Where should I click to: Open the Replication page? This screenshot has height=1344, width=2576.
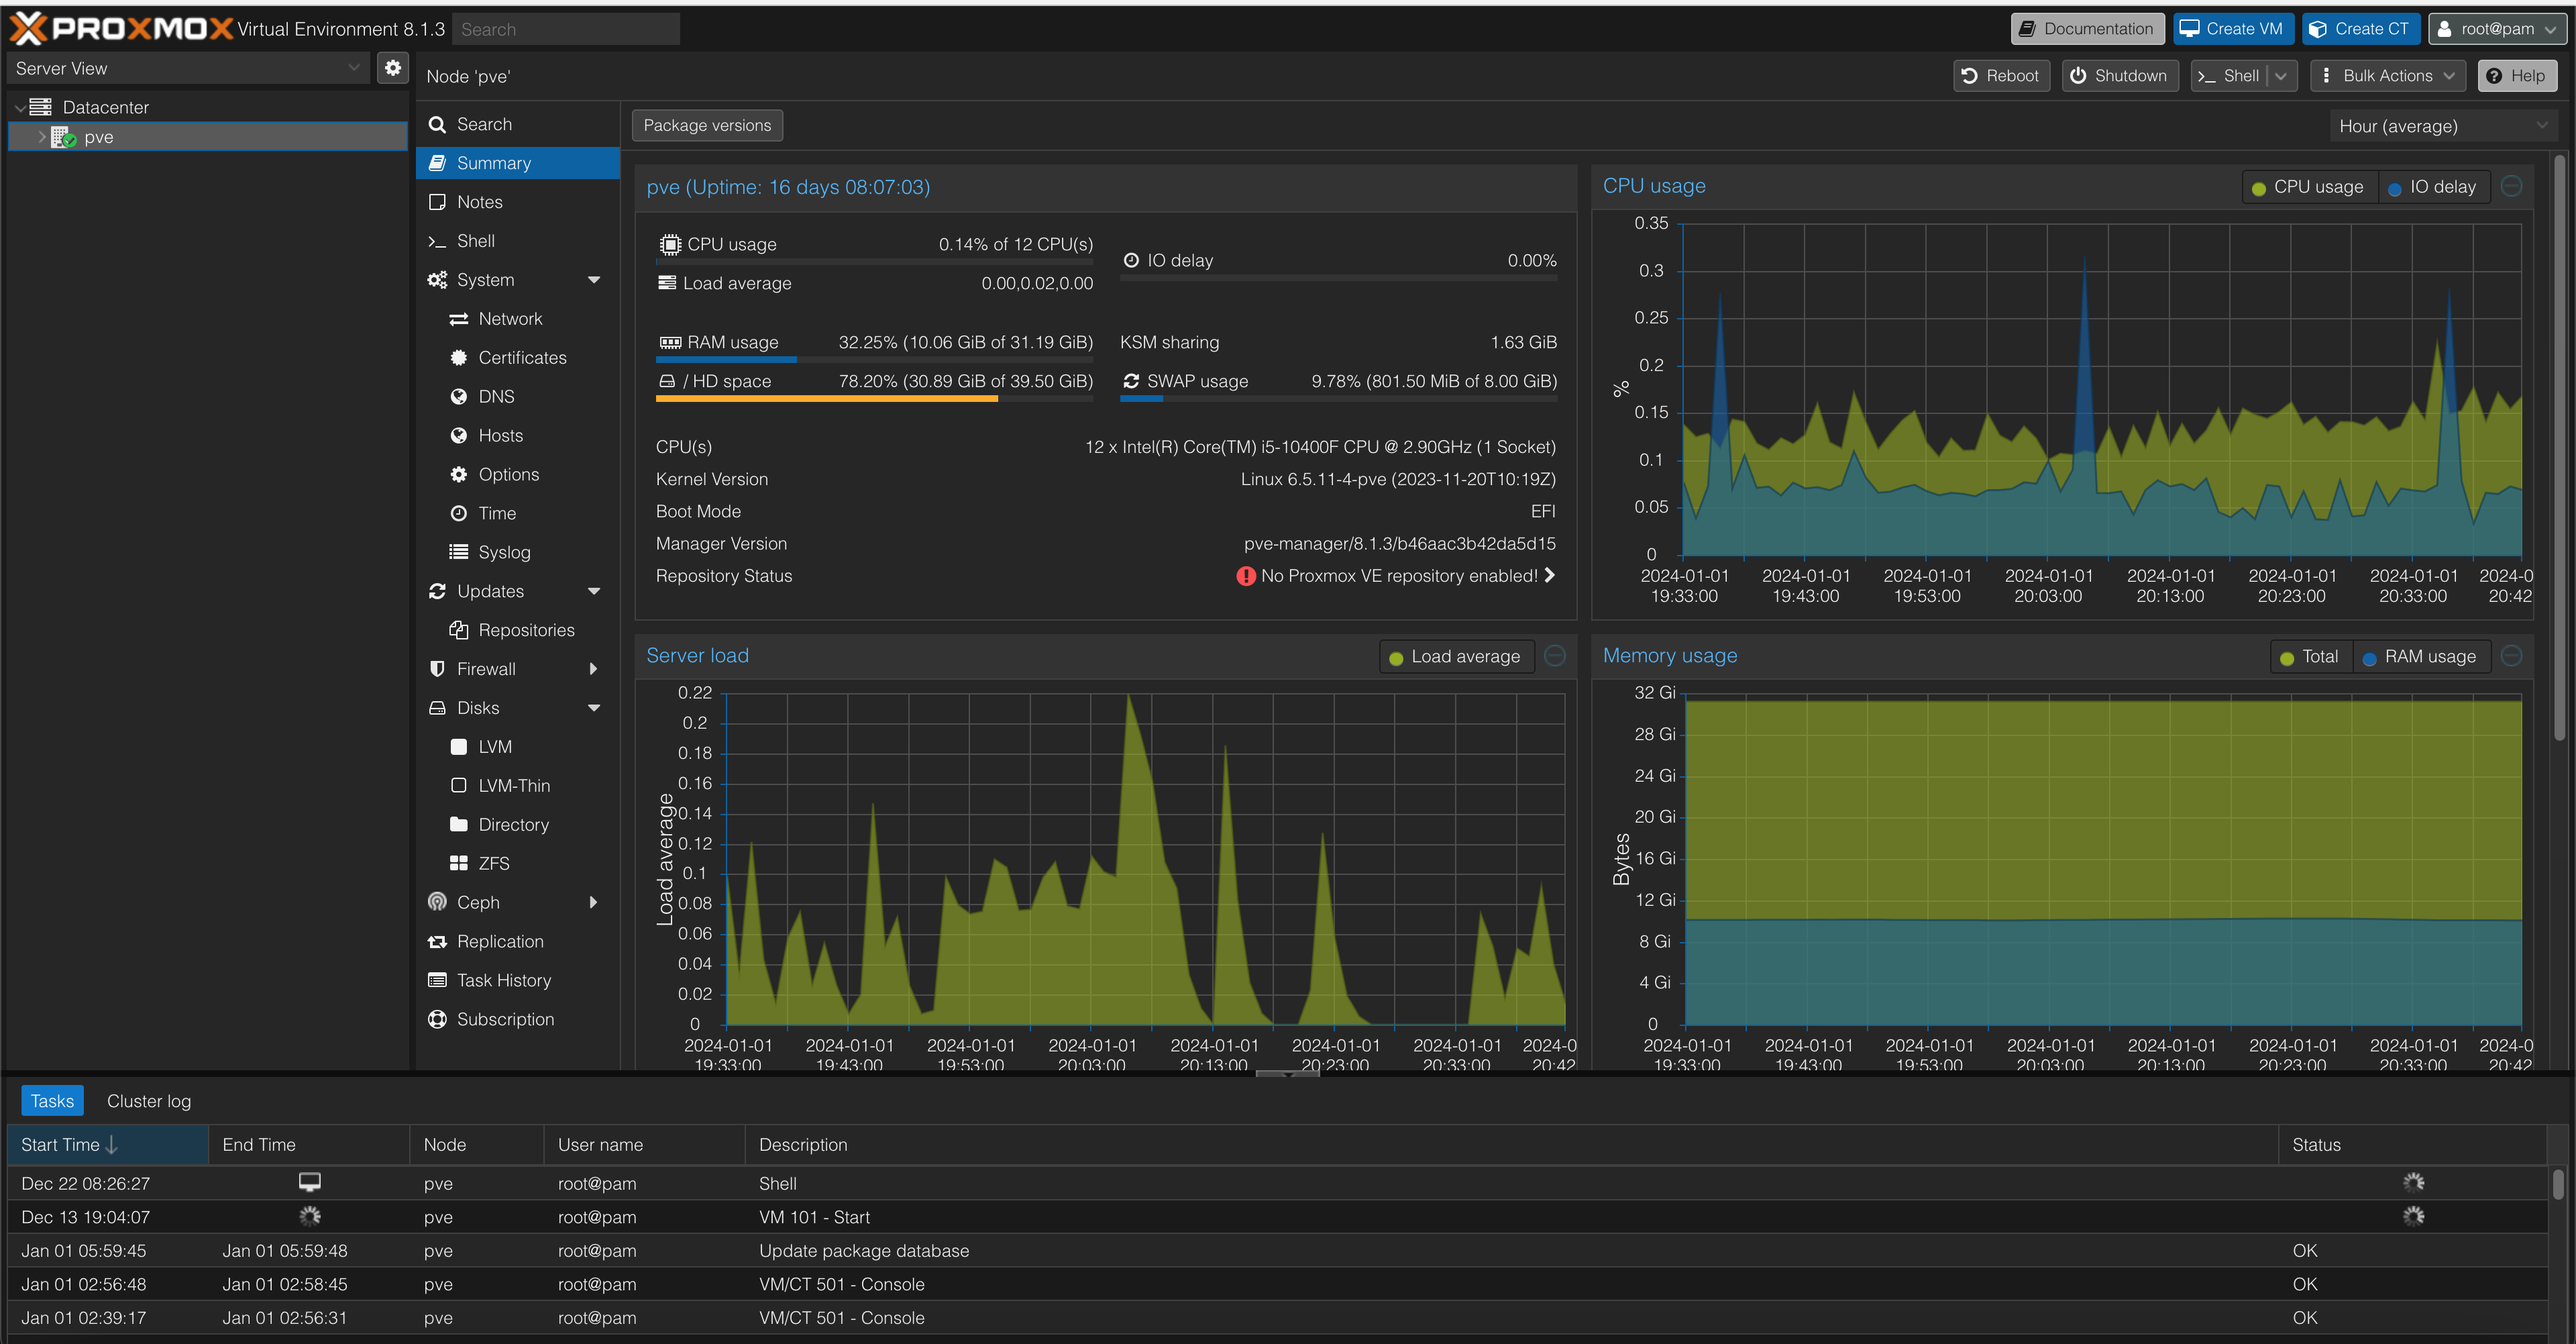pyautogui.click(x=499, y=941)
